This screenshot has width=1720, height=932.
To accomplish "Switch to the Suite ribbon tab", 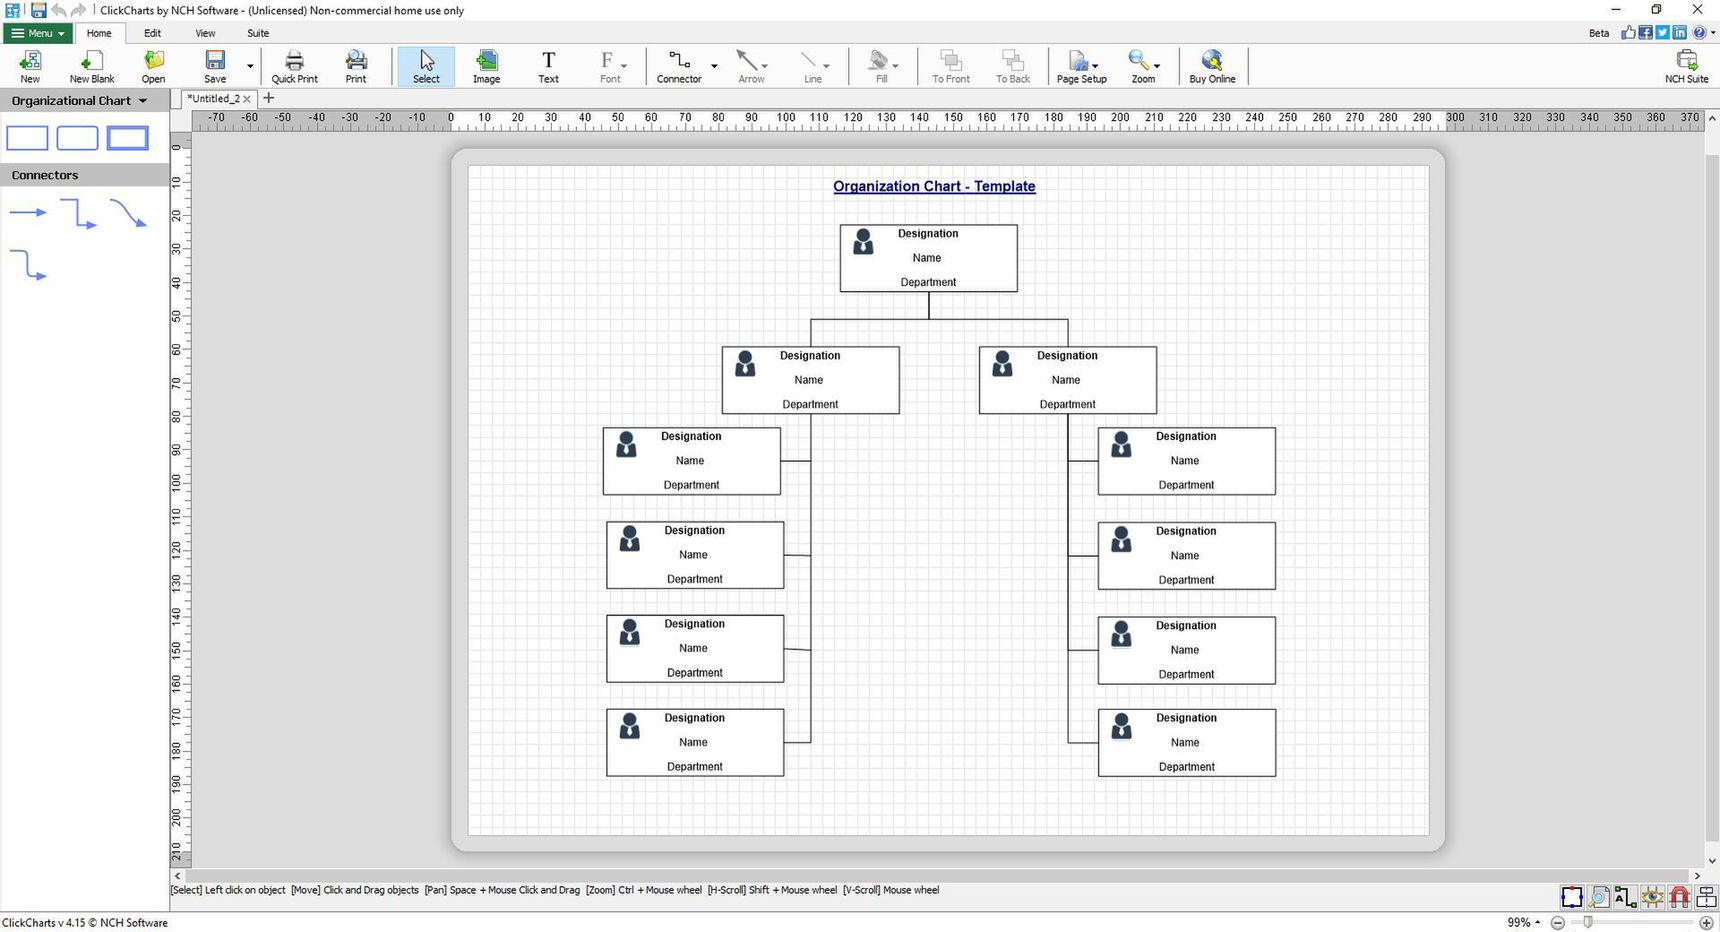I will click(x=258, y=33).
